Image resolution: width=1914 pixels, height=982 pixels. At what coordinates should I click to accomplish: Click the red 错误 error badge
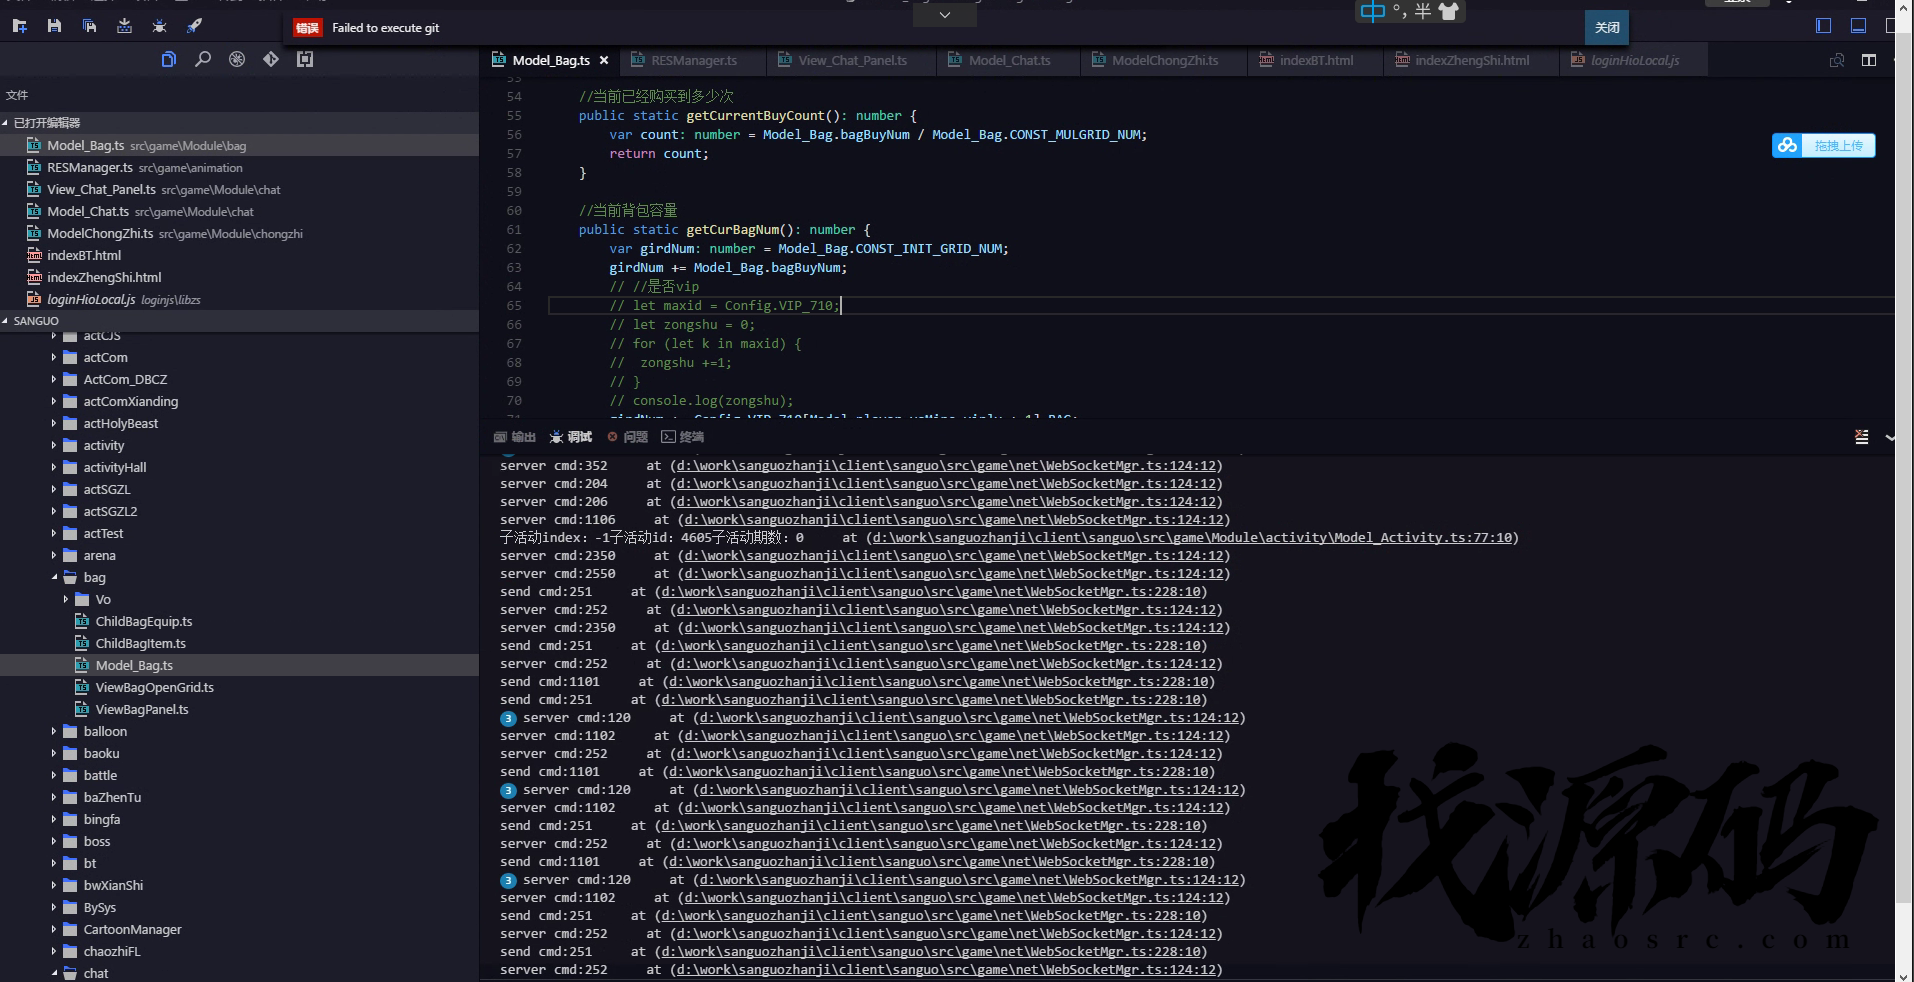307,28
